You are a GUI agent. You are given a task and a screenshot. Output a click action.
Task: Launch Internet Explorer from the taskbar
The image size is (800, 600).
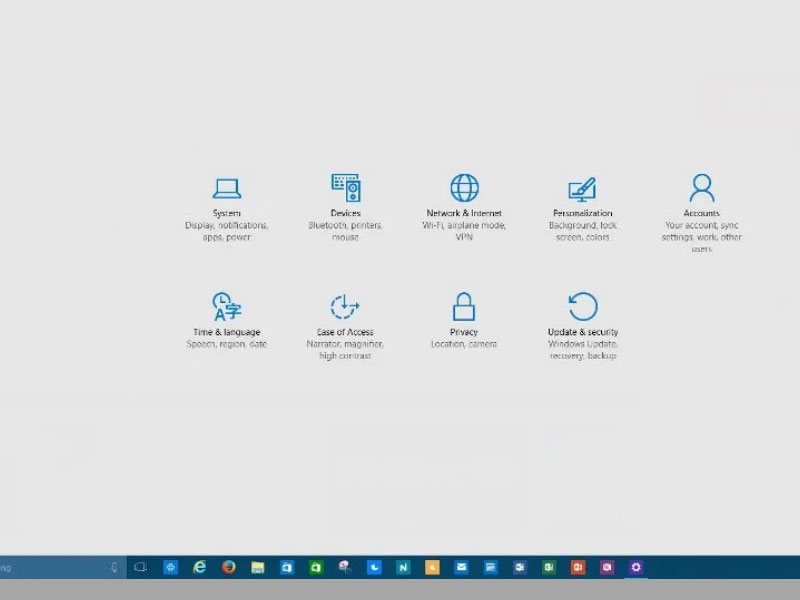[199, 567]
